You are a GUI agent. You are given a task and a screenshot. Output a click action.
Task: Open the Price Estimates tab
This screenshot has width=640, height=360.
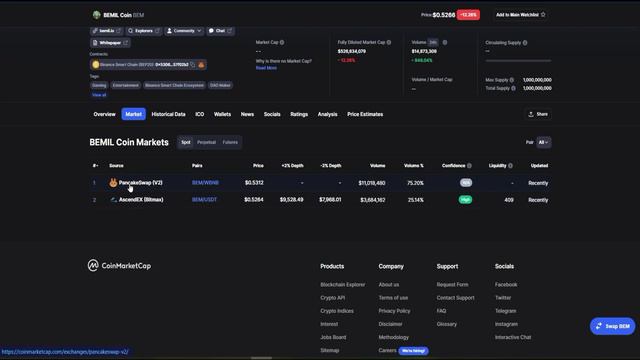click(x=365, y=114)
